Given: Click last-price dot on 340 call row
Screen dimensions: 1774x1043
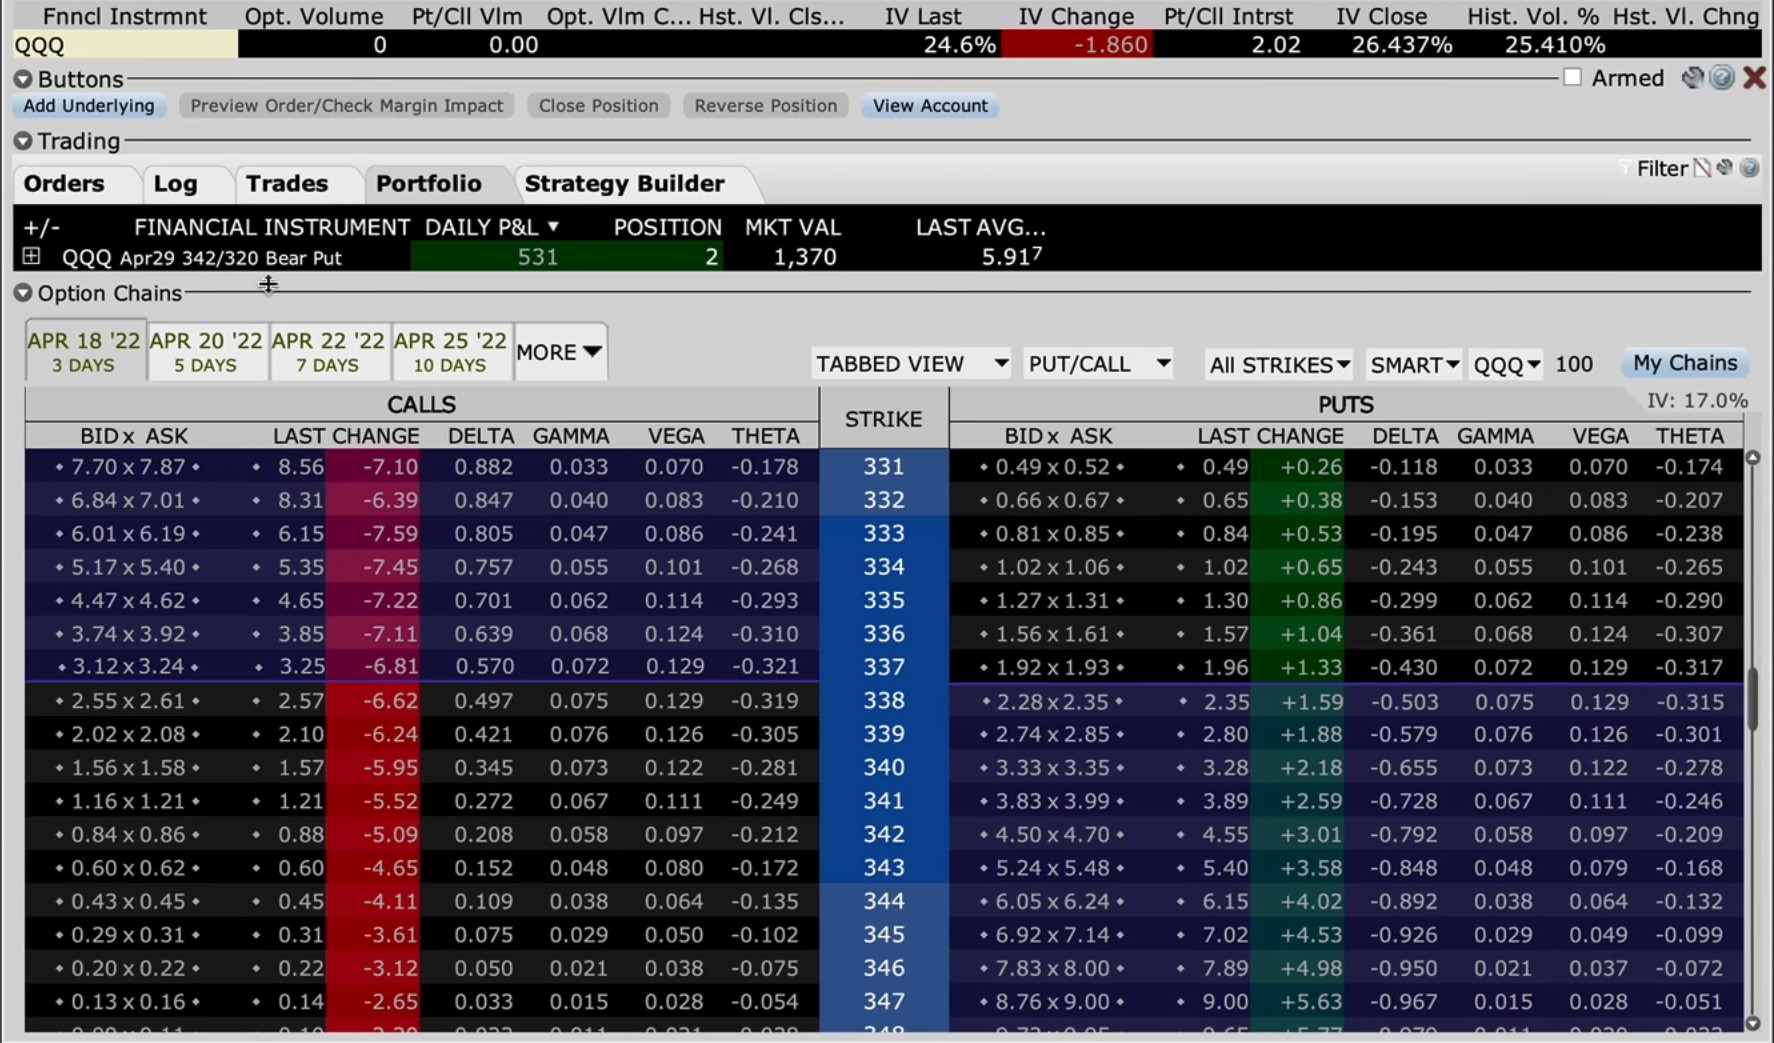Looking at the screenshot, I should [x=257, y=768].
